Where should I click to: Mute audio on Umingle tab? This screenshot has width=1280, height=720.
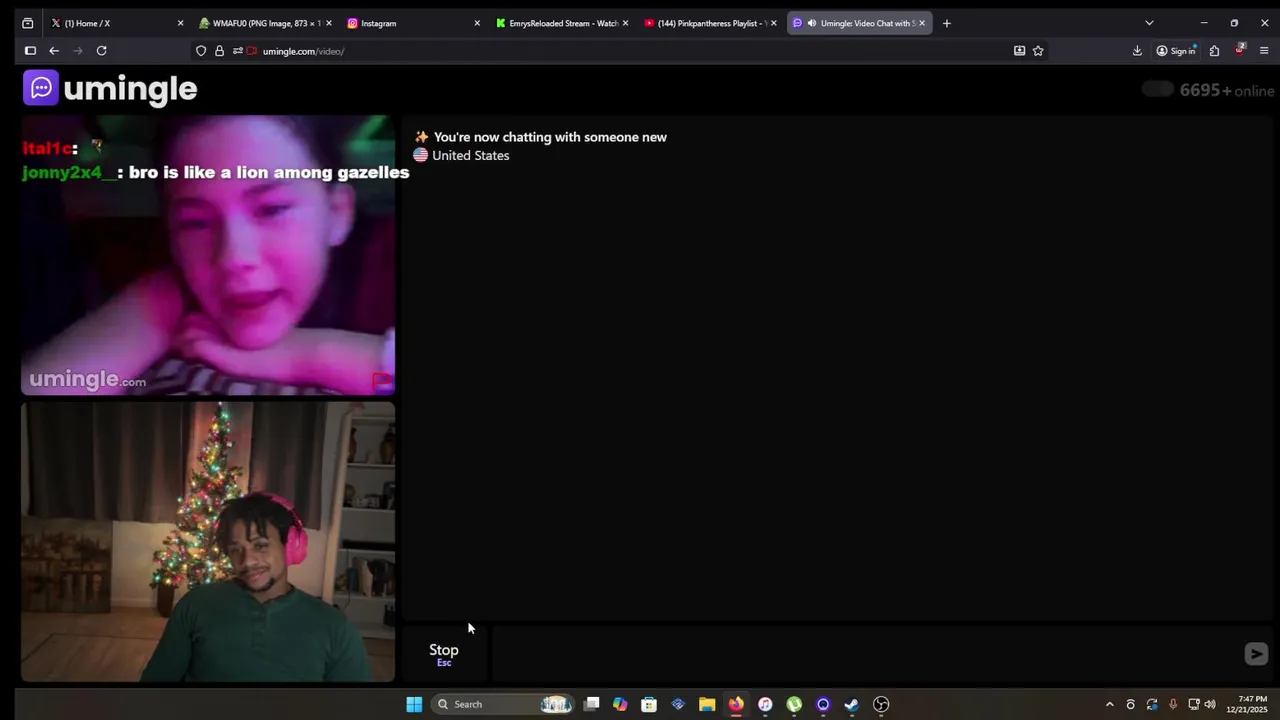point(811,23)
